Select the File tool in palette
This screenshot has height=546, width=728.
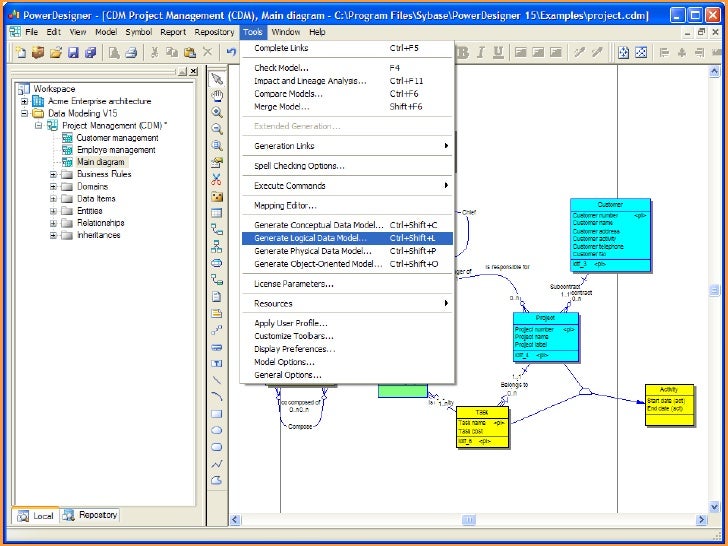point(217,297)
